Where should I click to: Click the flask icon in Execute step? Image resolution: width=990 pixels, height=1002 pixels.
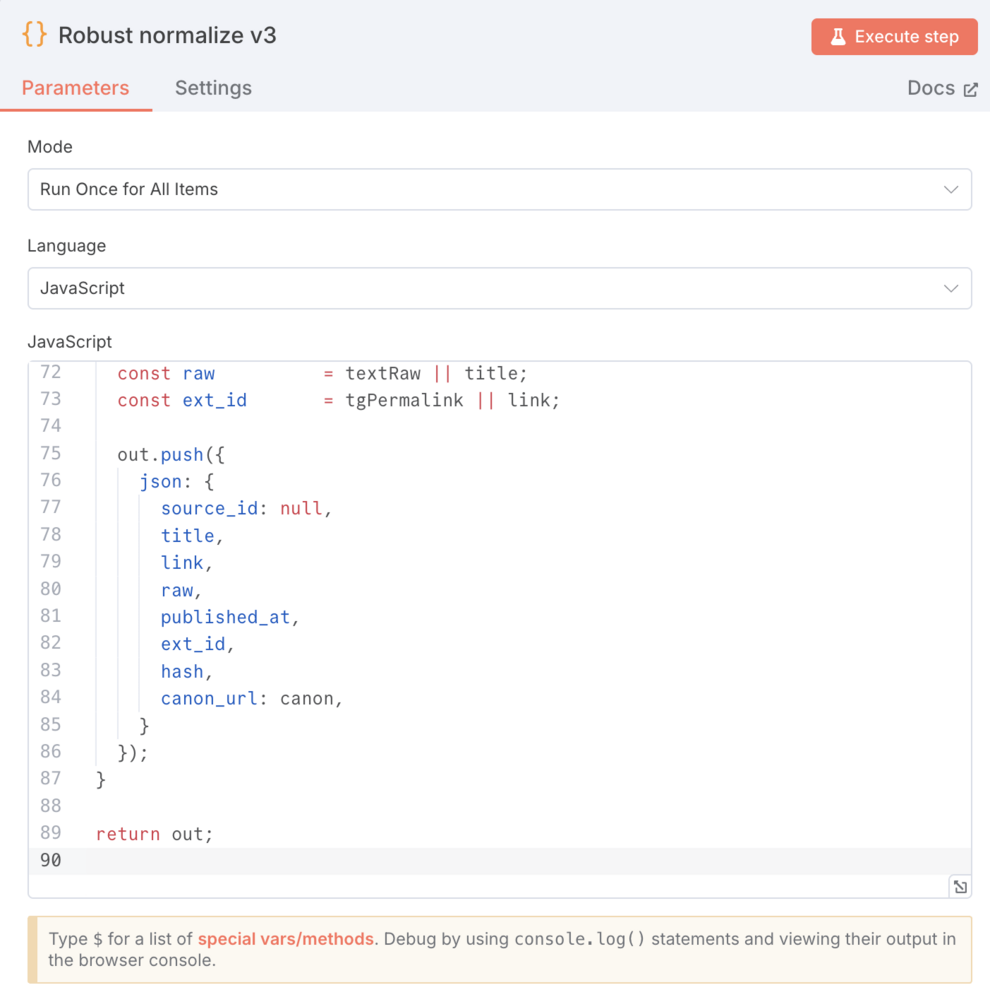point(838,37)
